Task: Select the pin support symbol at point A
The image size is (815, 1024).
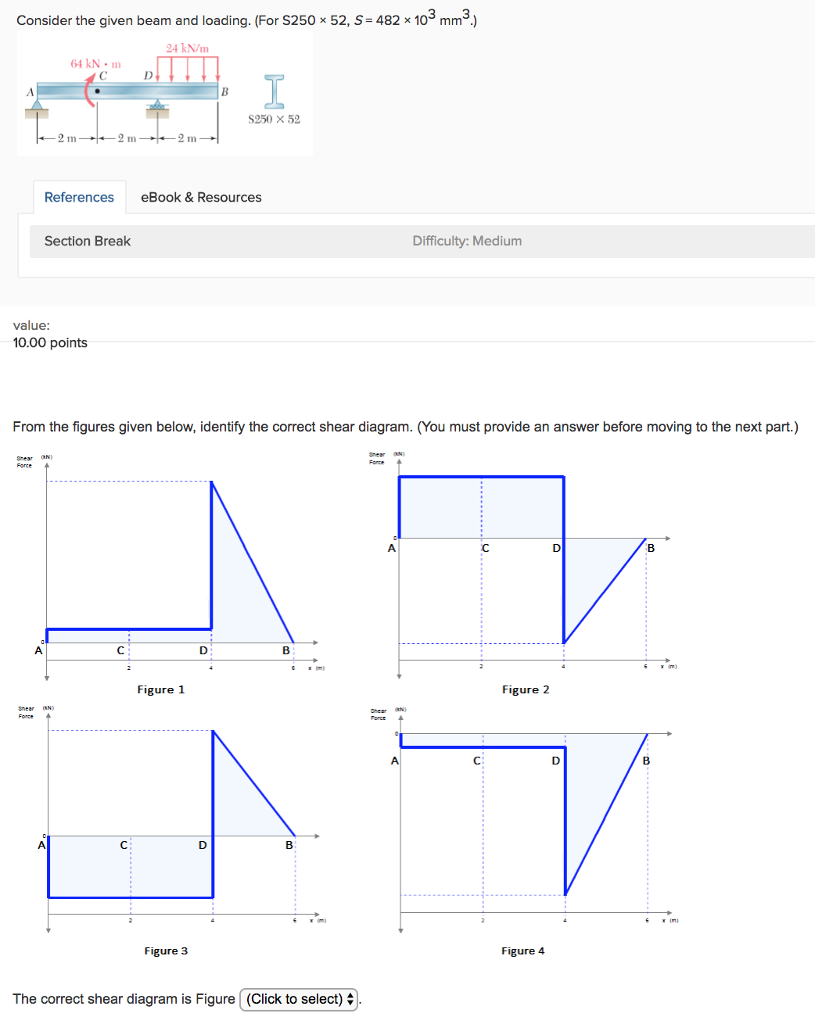Action: [36, 104]
